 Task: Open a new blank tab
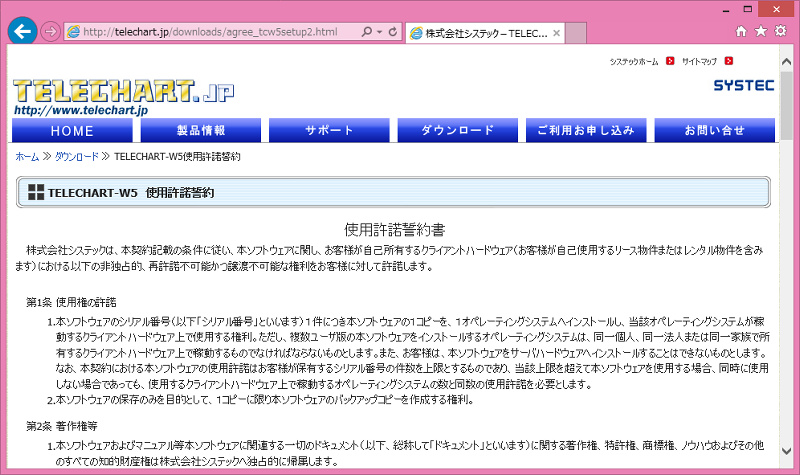point(576,33)
